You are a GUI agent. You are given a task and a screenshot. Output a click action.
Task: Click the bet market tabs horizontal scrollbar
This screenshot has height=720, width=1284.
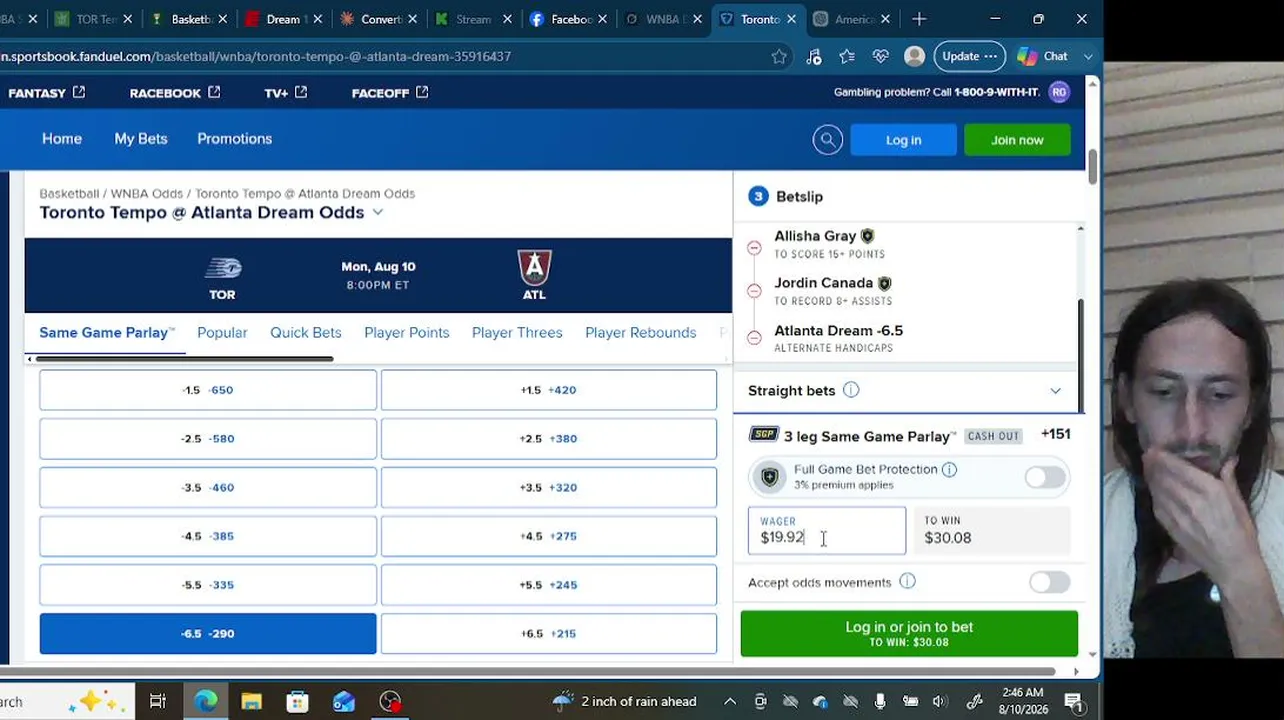click(x=185, y=359)
